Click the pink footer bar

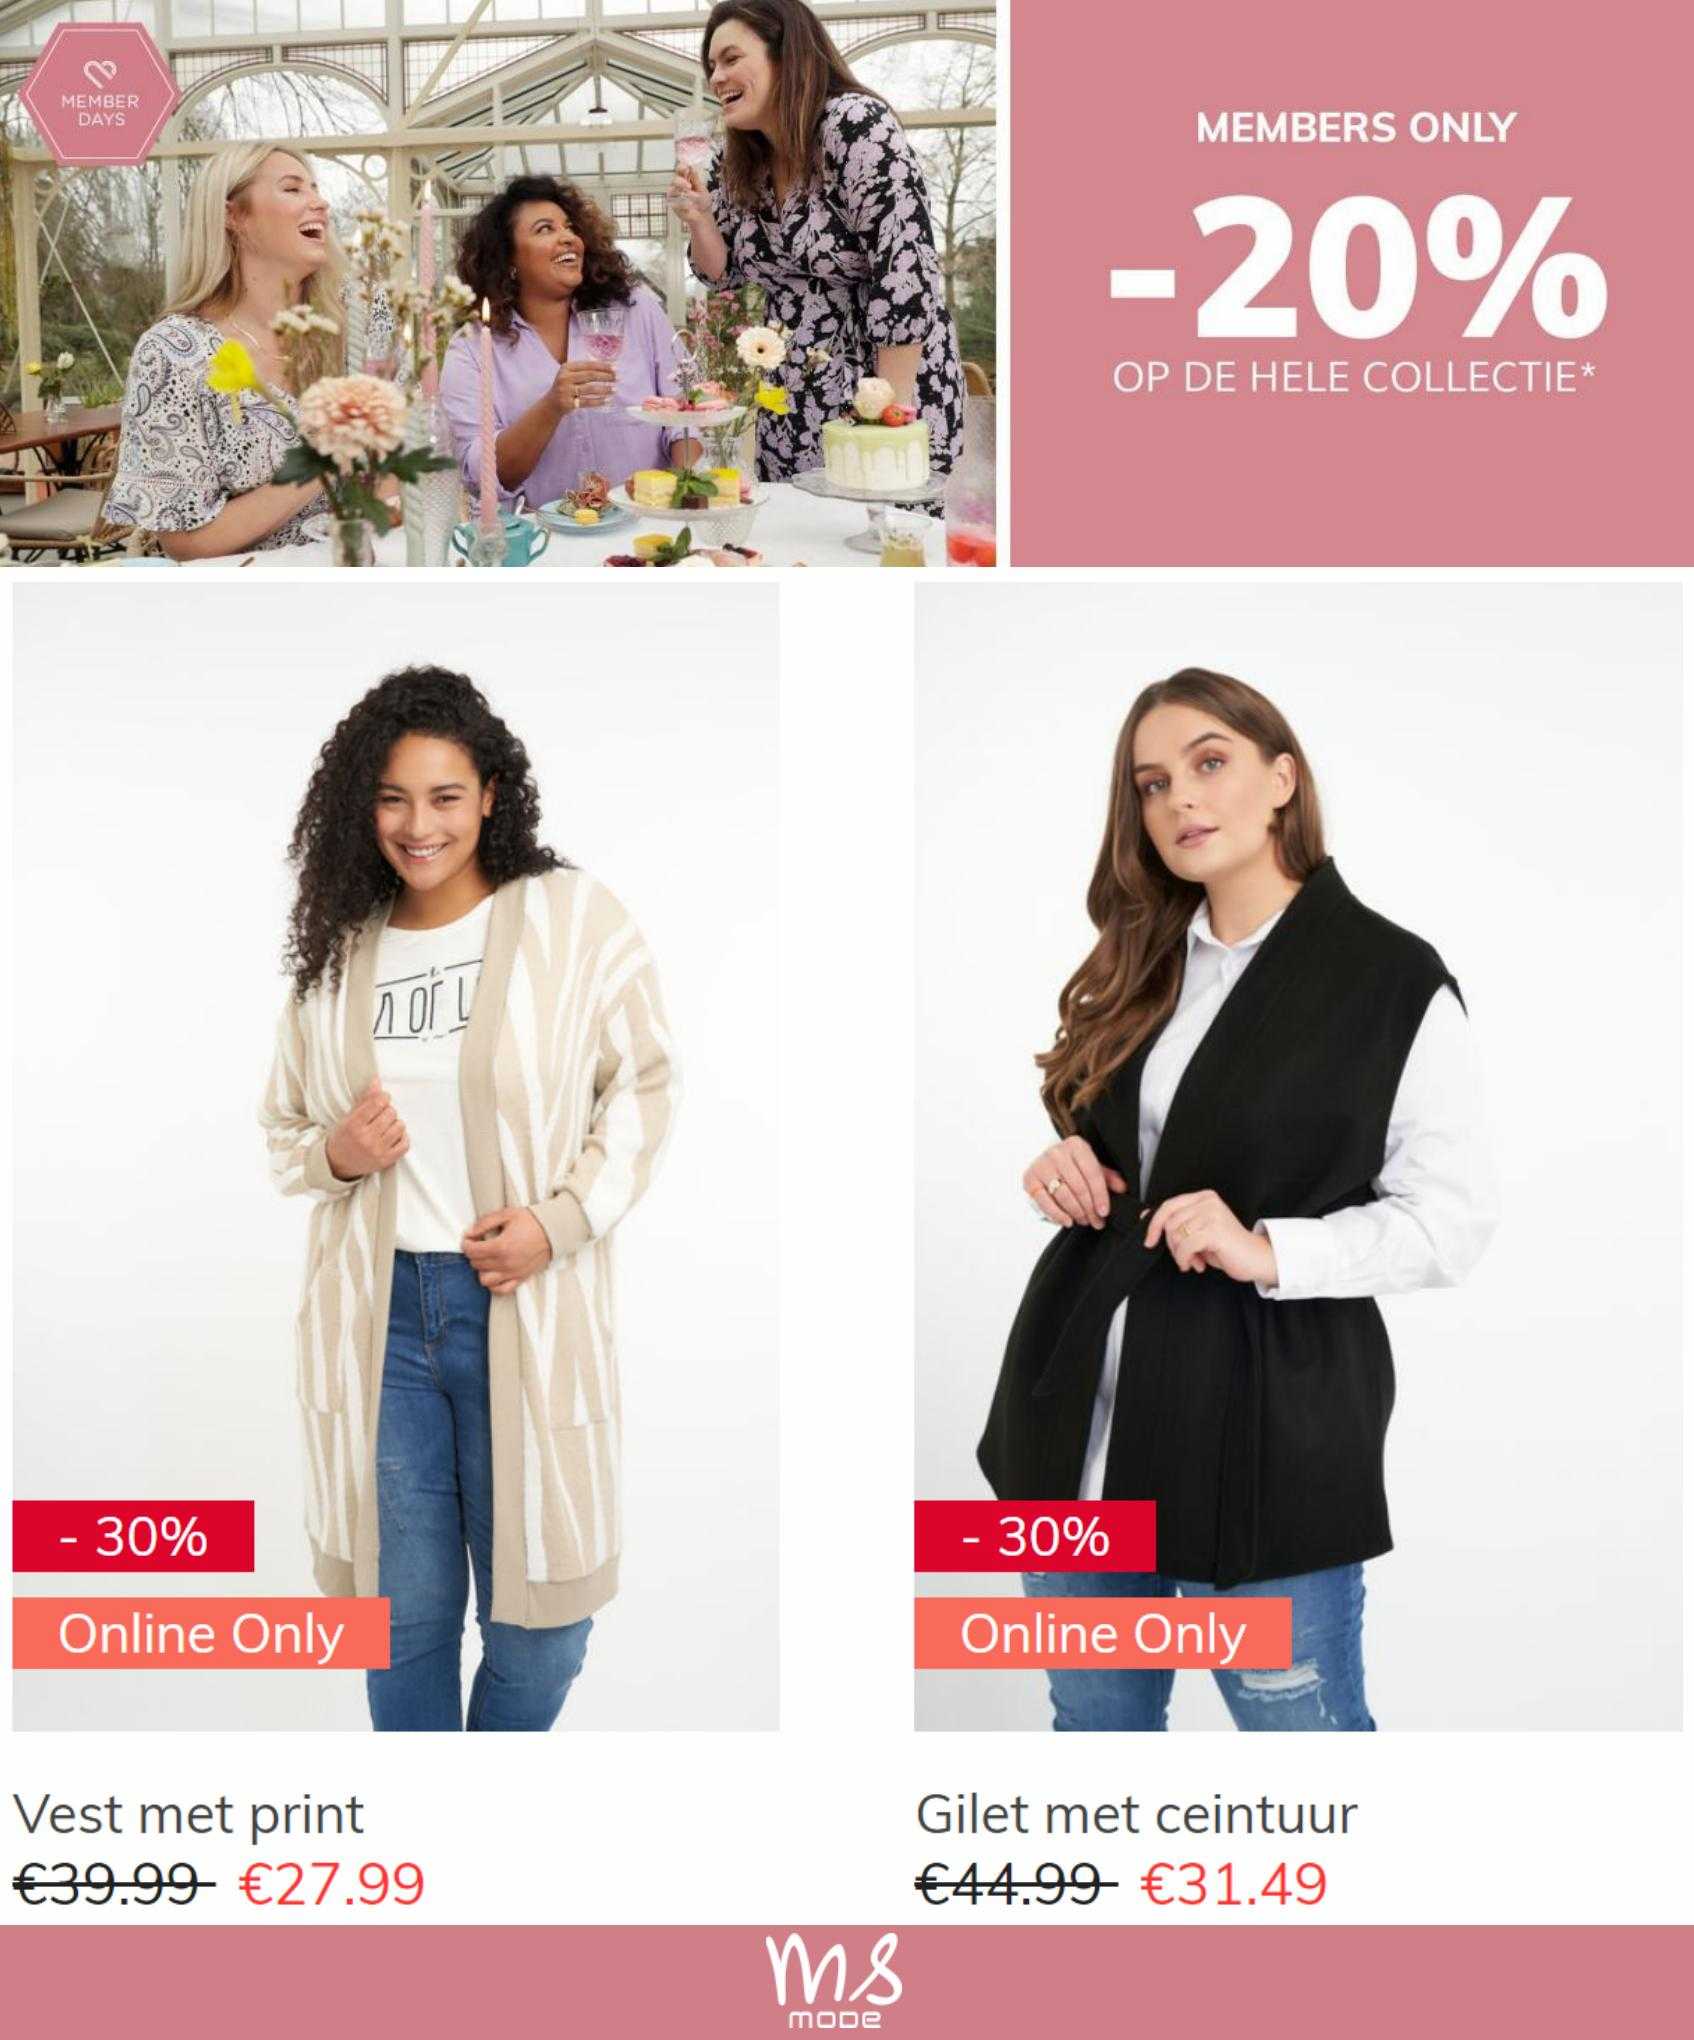(x=847, y=1982)
